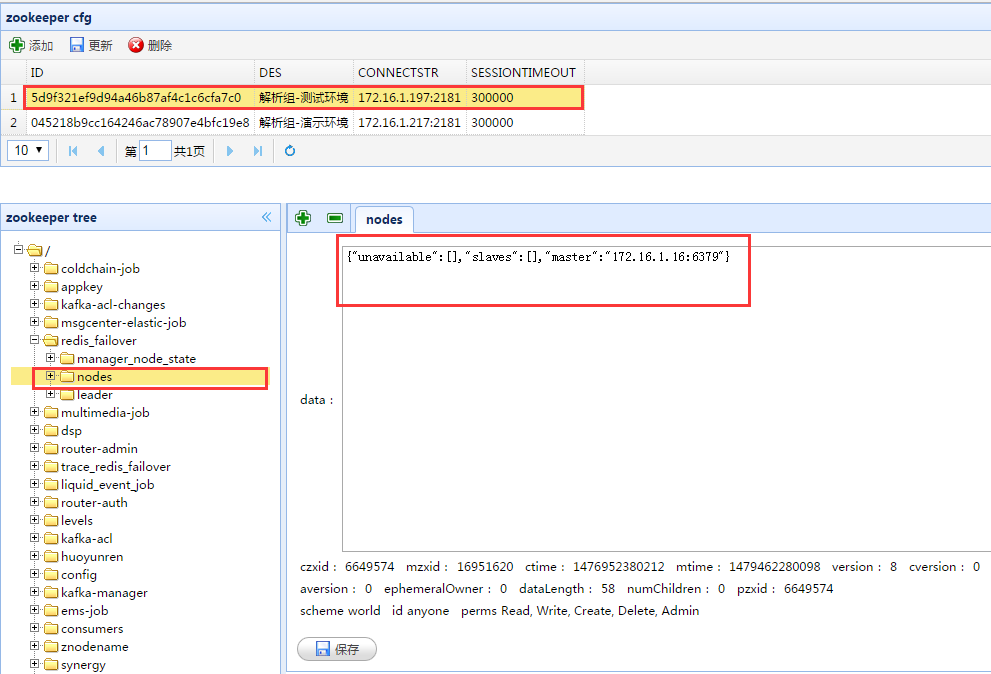
Task: Click the consumers folder icon
Action: pos(51,629)
